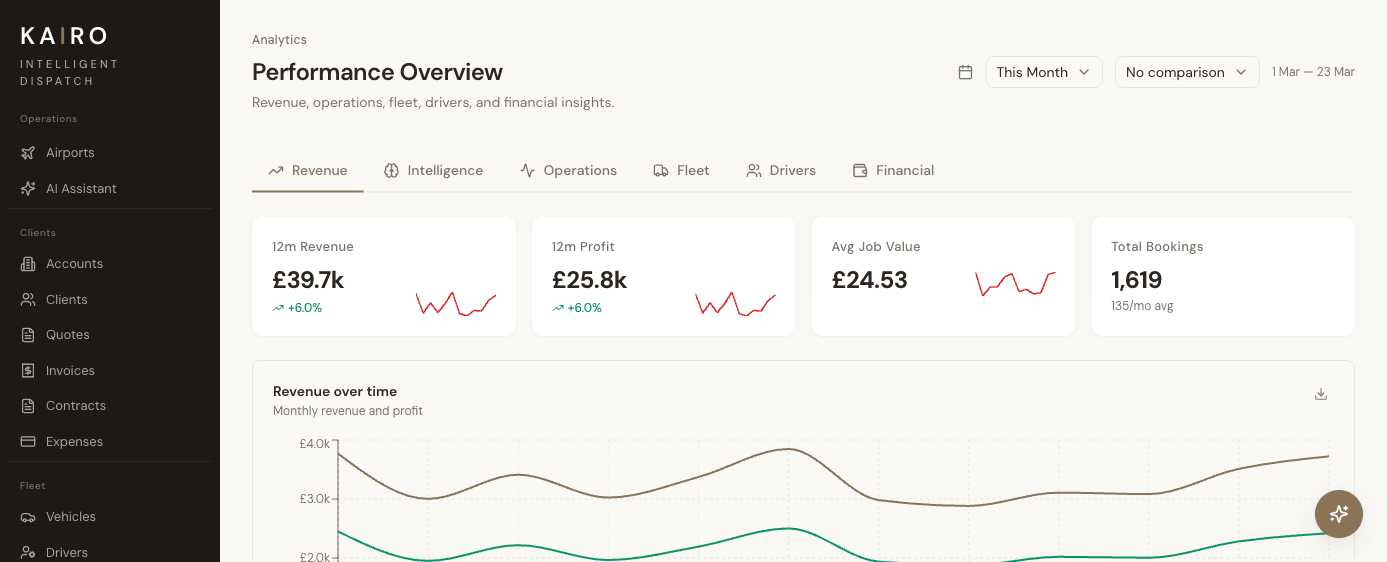Screen dimensions: 1387x562
Task: Switch to the Drivers analytics tab
Action: pos(781,171)
